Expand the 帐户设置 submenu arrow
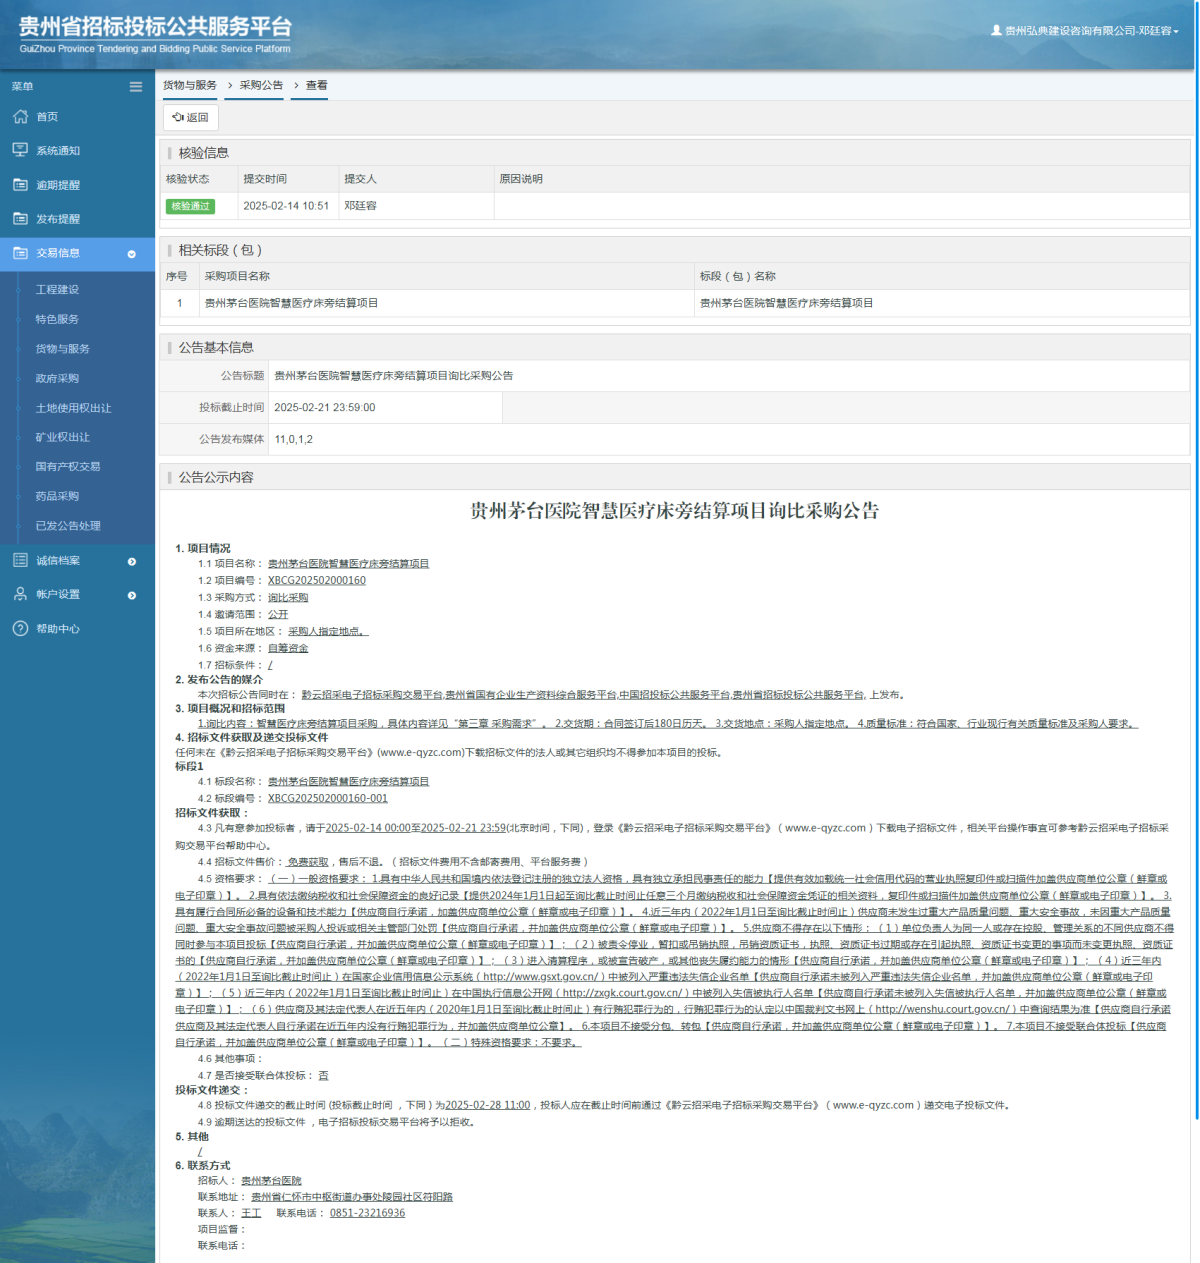 pos(132,596)
